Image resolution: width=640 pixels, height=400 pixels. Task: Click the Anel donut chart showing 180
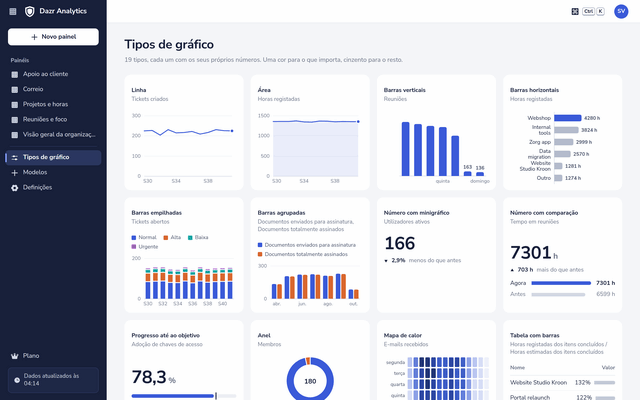click(310, 381)
